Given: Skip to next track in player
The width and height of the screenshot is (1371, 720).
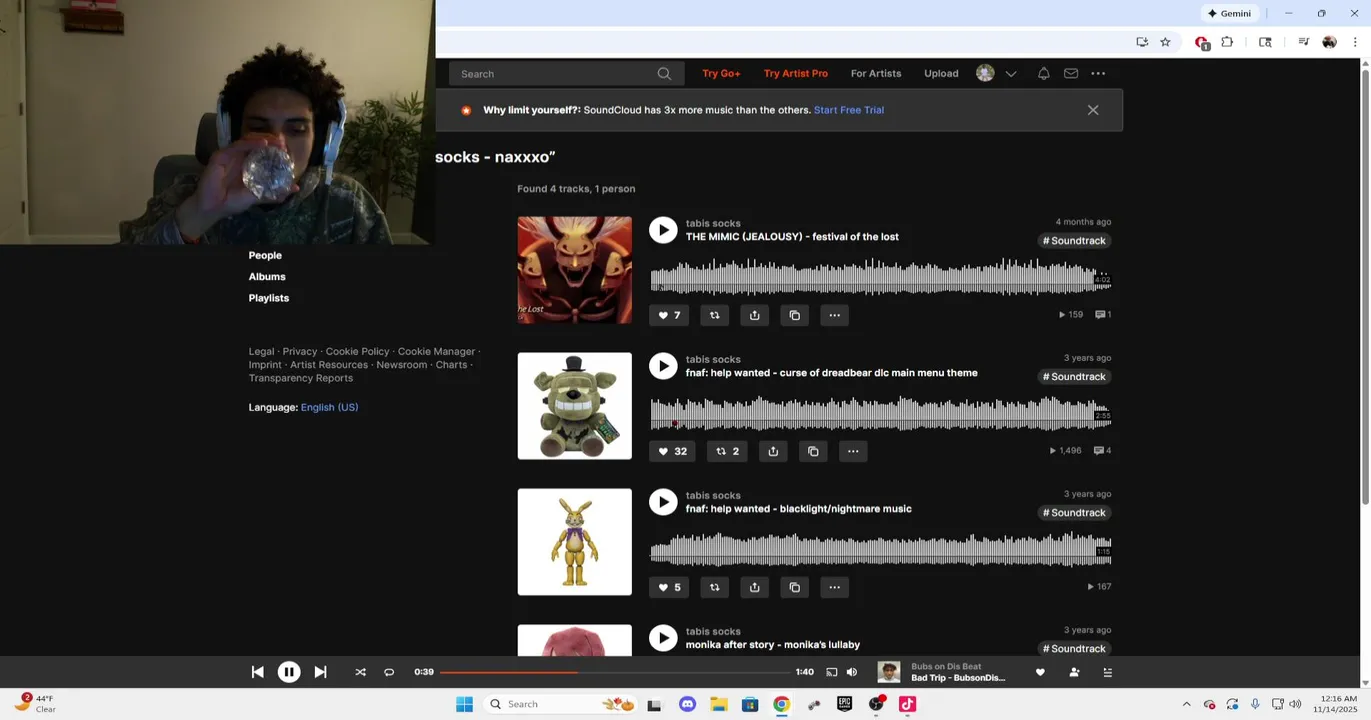Looking at the screenshot, I should 320,673.
